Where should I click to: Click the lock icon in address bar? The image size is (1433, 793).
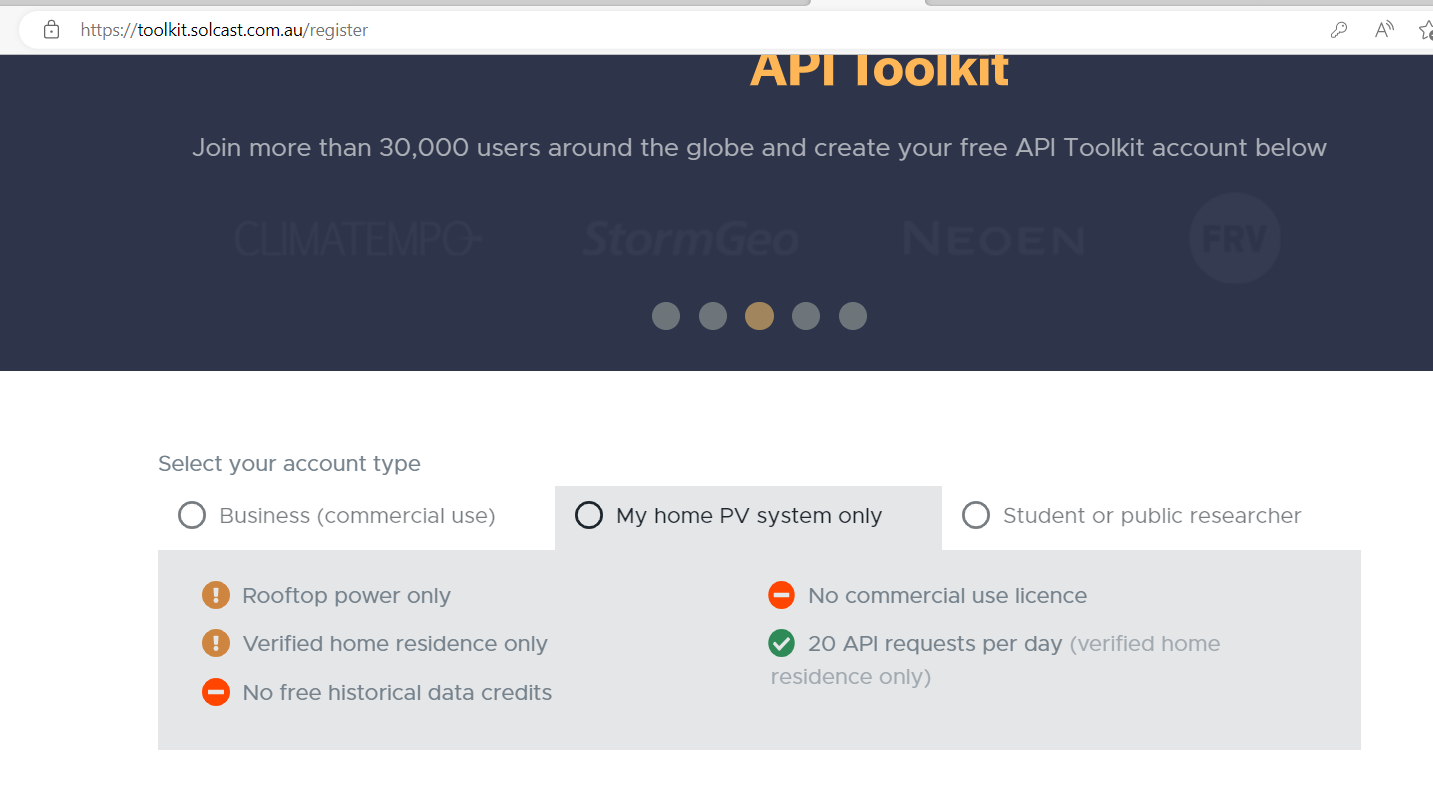52,30
